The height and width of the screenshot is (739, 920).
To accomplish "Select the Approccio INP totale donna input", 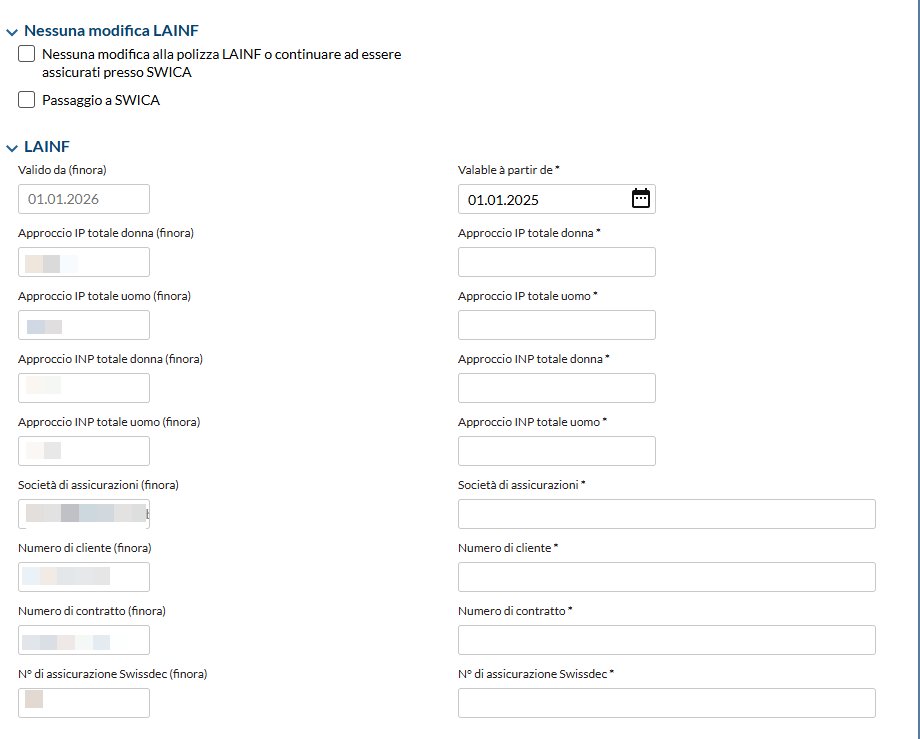I will 556,388.
